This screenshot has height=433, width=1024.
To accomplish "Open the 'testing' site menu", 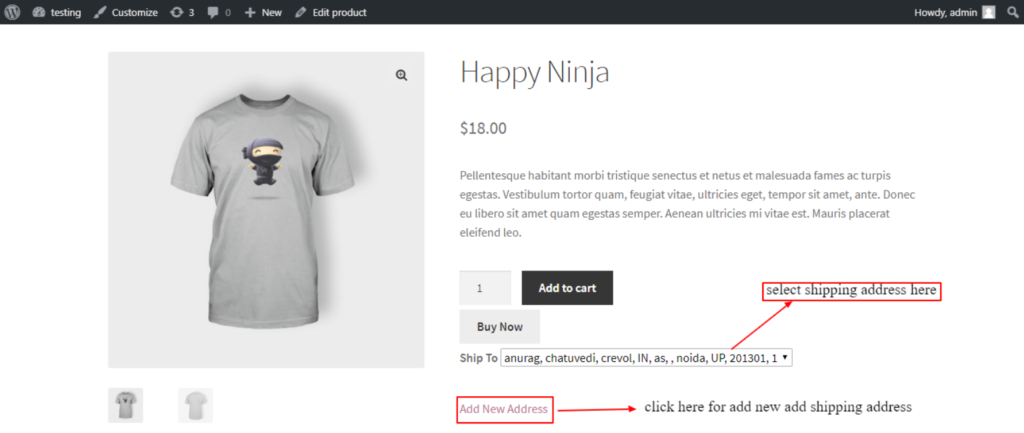I will click(60, 12).
